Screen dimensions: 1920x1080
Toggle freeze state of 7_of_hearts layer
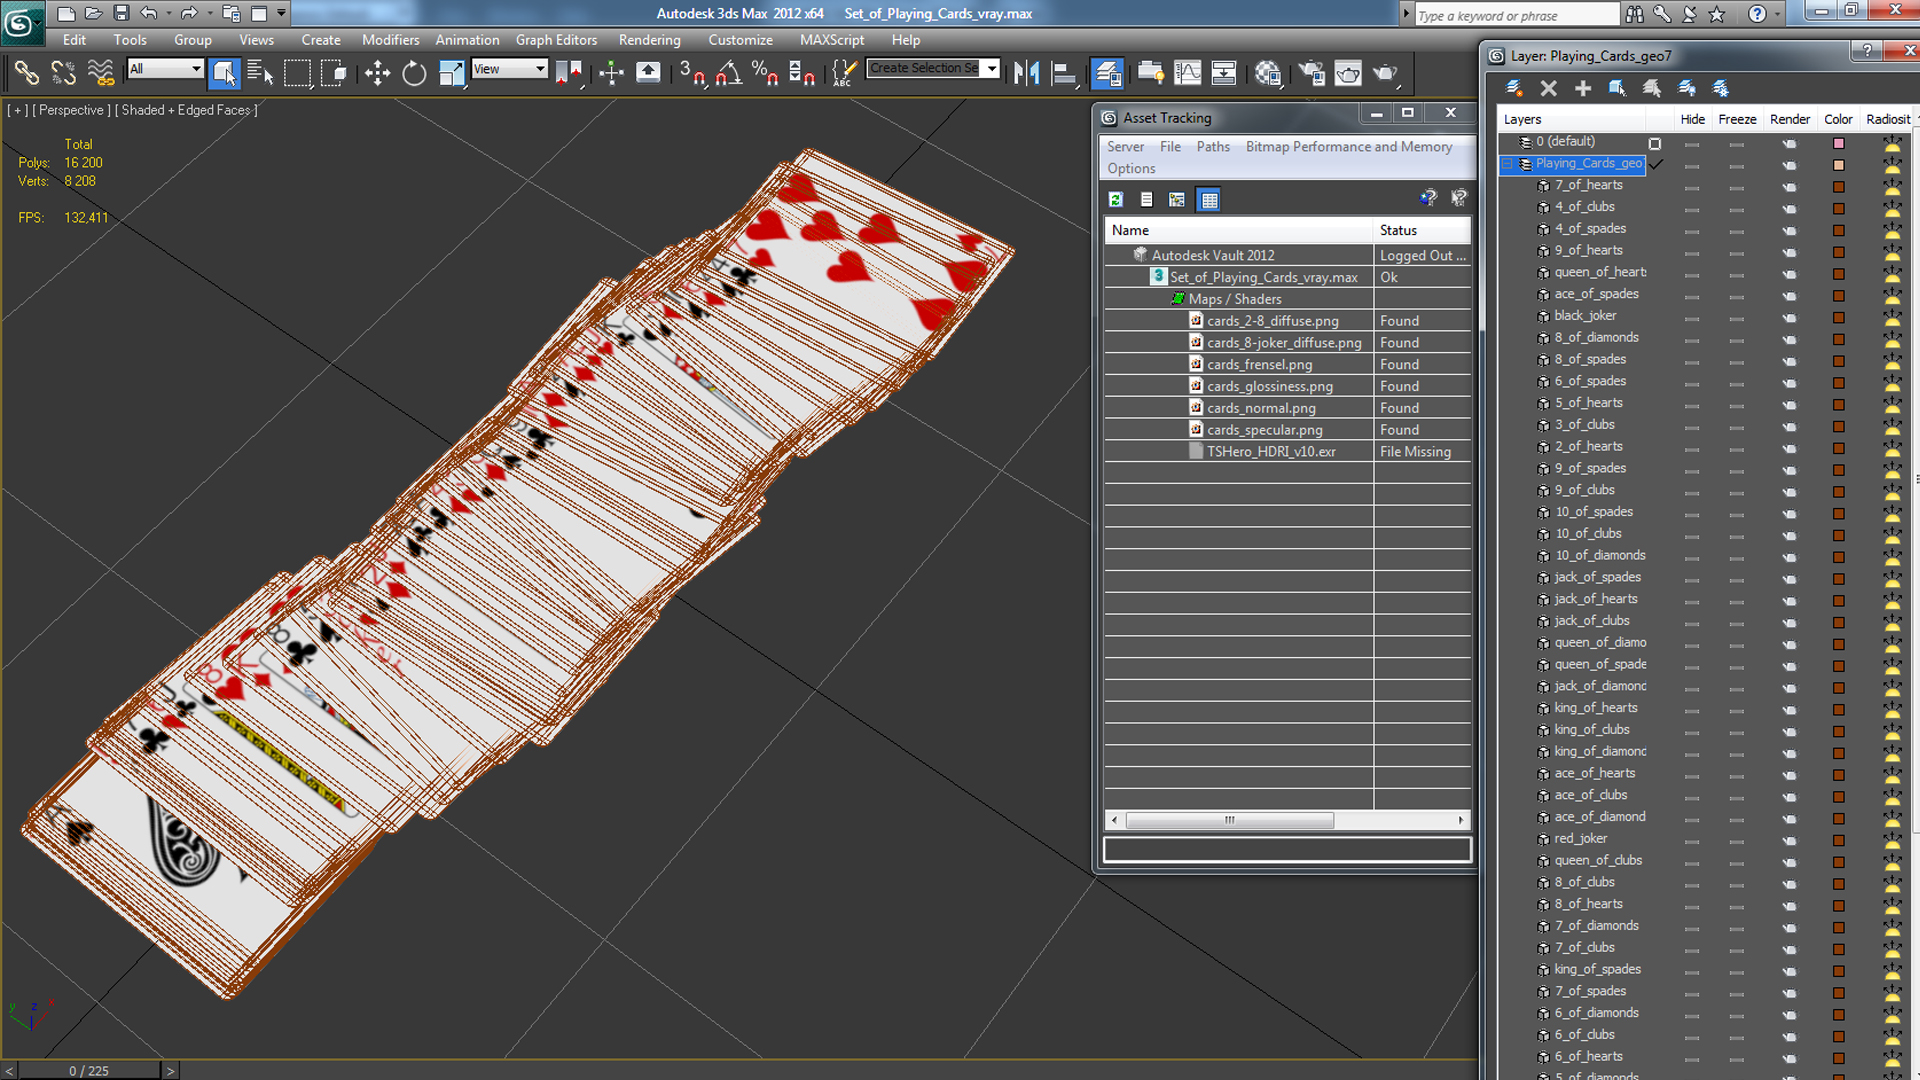click(1735, 185)
